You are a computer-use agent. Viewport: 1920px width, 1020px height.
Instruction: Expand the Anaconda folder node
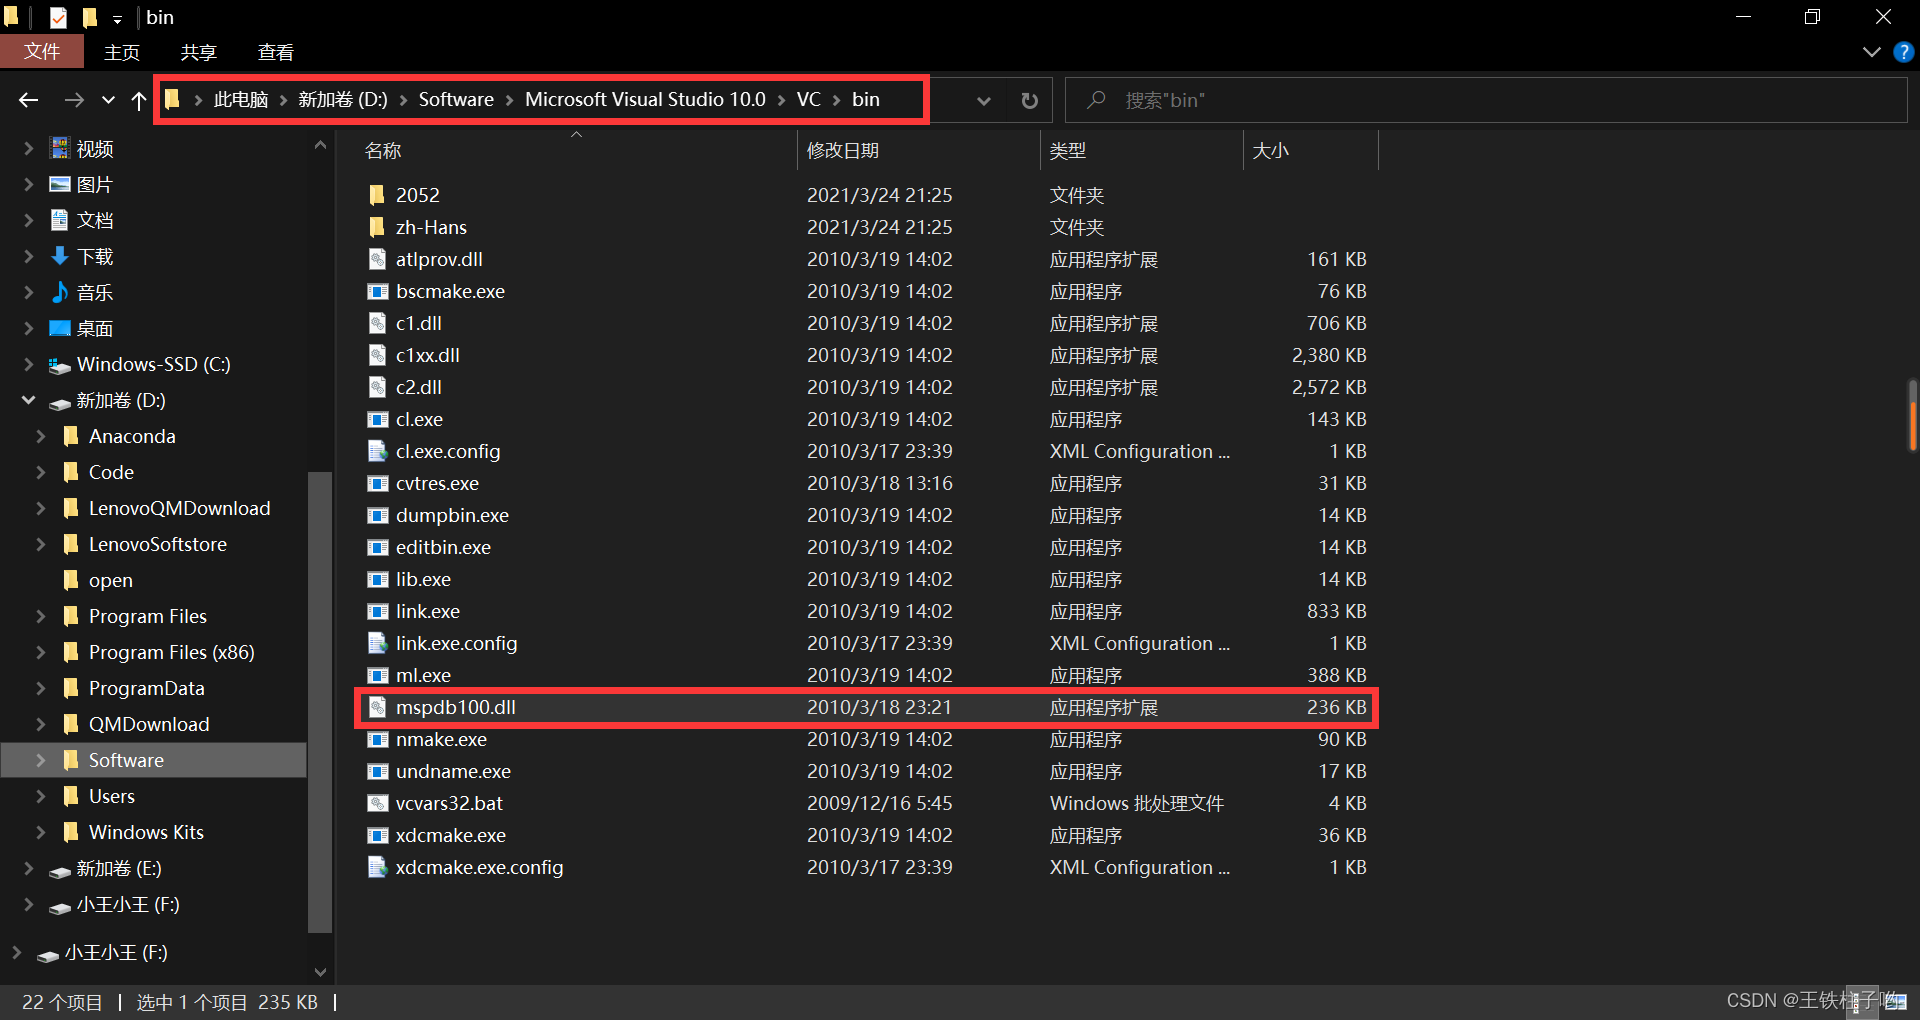pyautogui.click(x=40, y=436)
